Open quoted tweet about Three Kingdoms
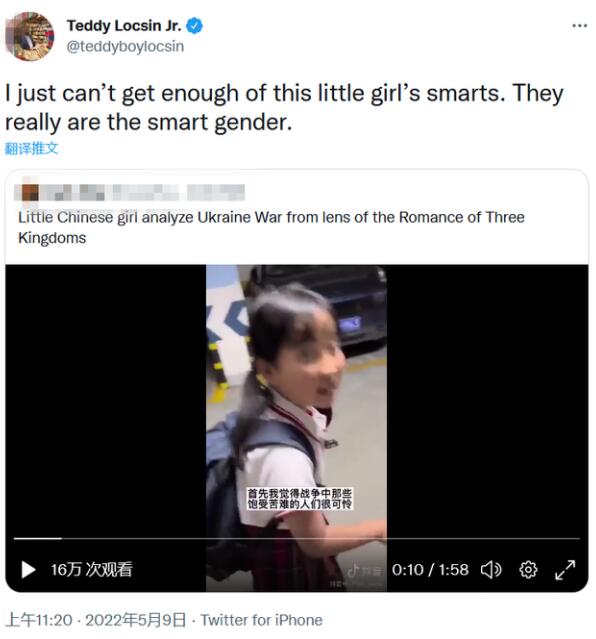Screen dimensions: 596x639 271,227
